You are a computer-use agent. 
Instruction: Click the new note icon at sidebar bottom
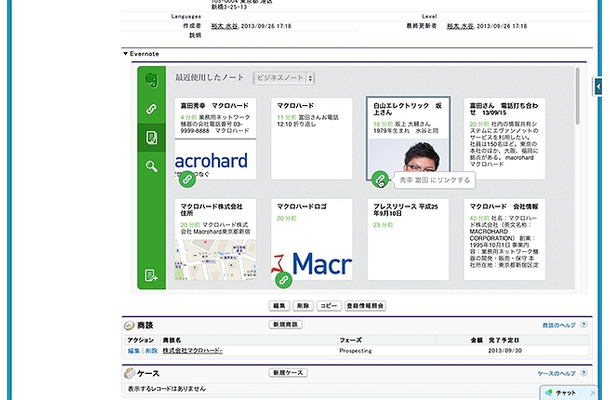click(x=151, y=275)
